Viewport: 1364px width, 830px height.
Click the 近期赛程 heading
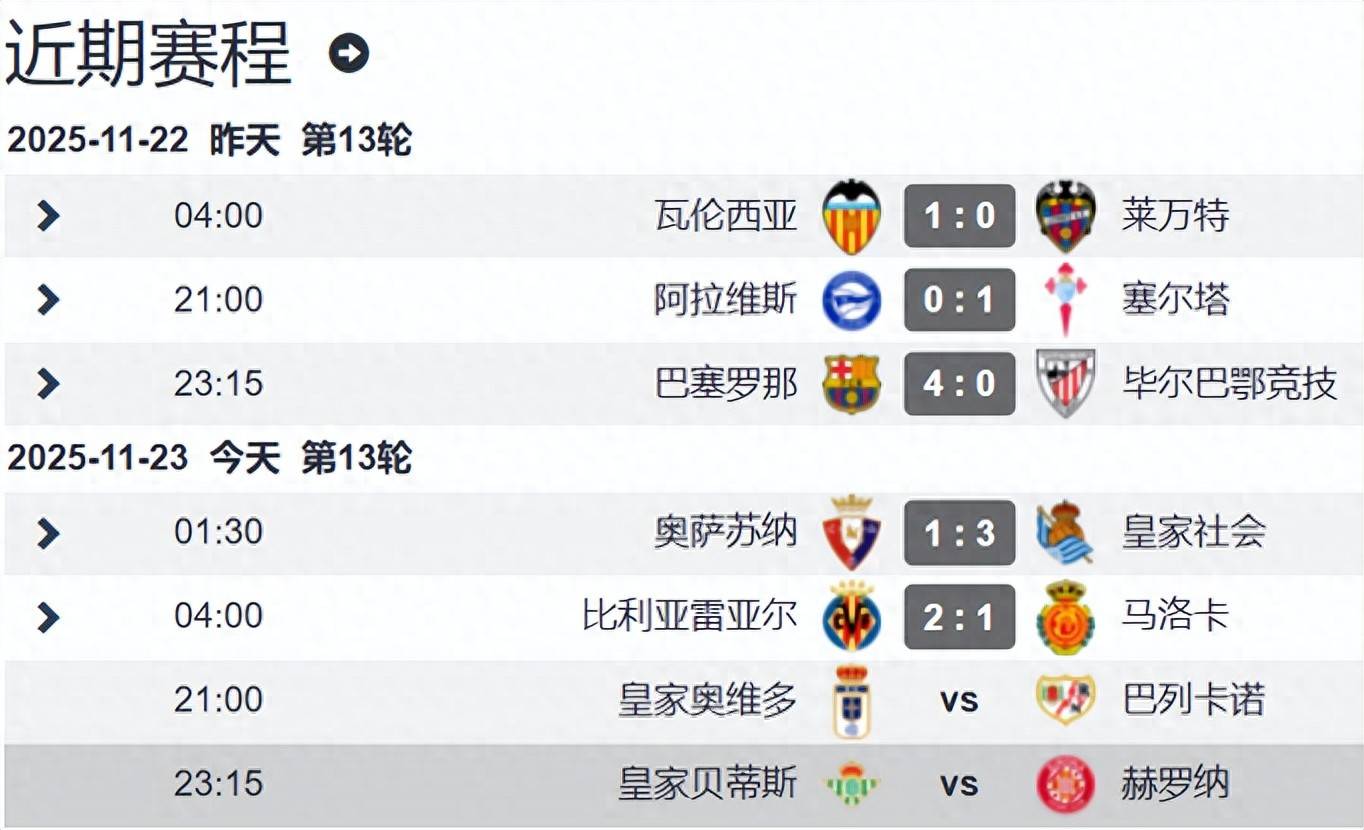(x=149, y=52)
